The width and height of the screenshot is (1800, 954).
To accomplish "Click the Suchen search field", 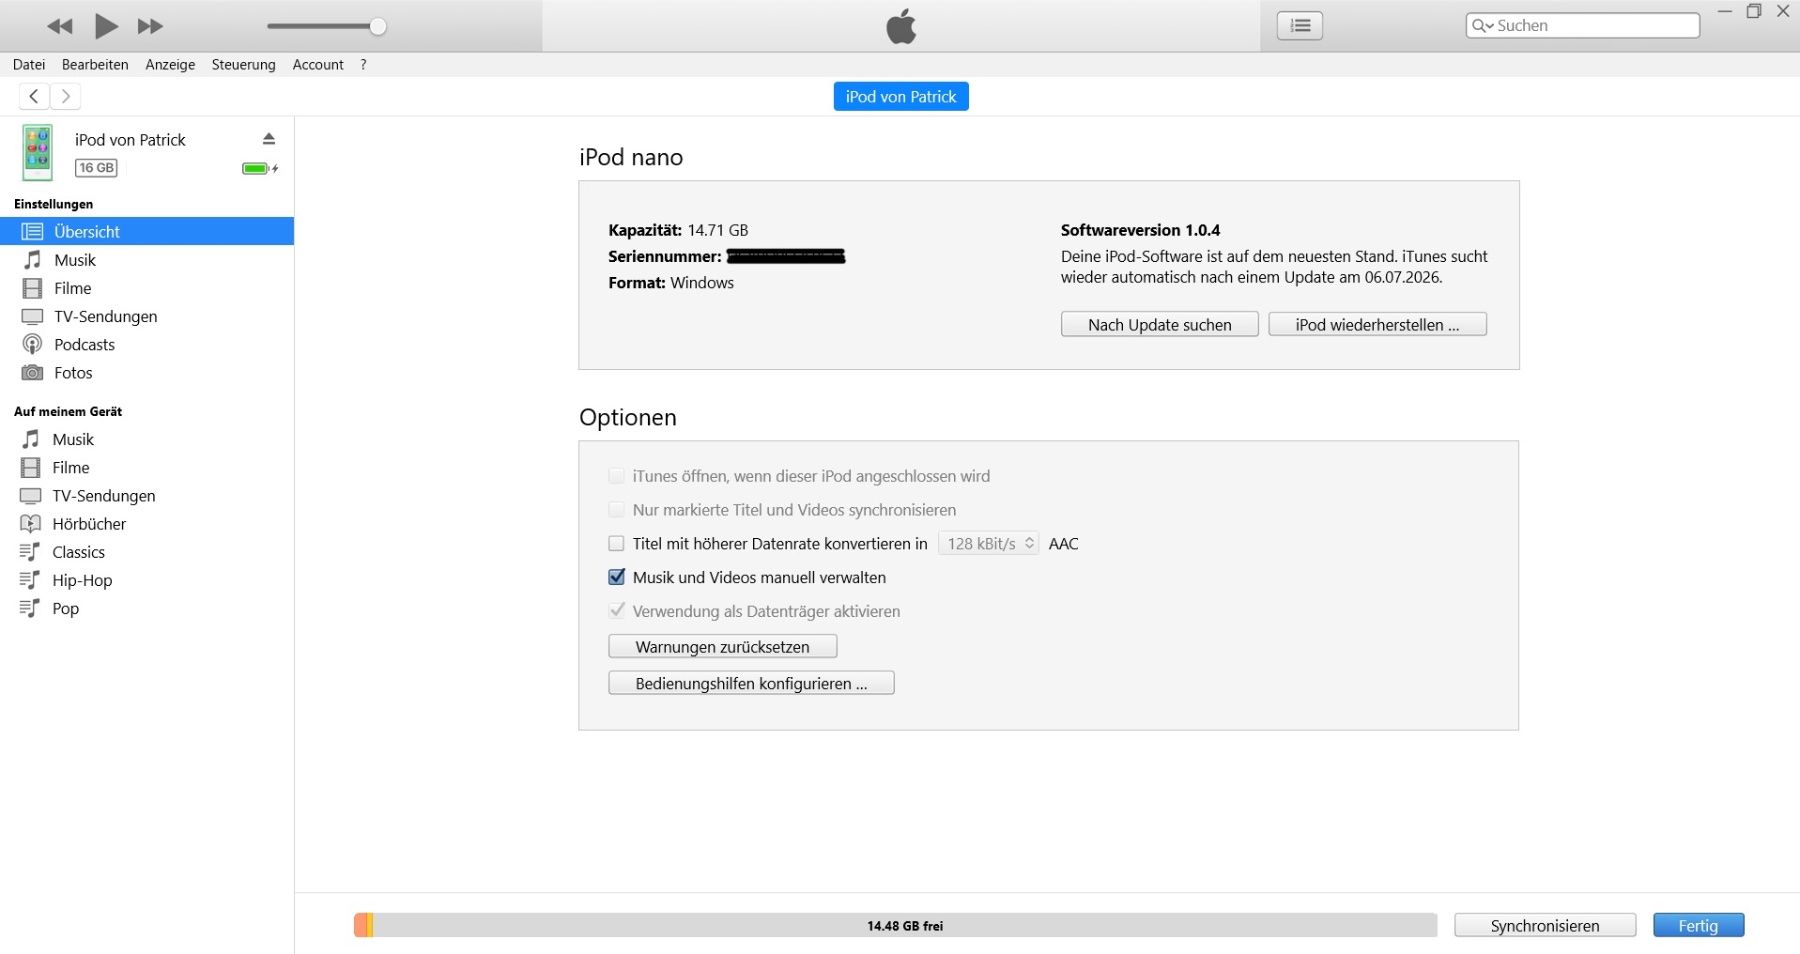I will pos(1583,26).
